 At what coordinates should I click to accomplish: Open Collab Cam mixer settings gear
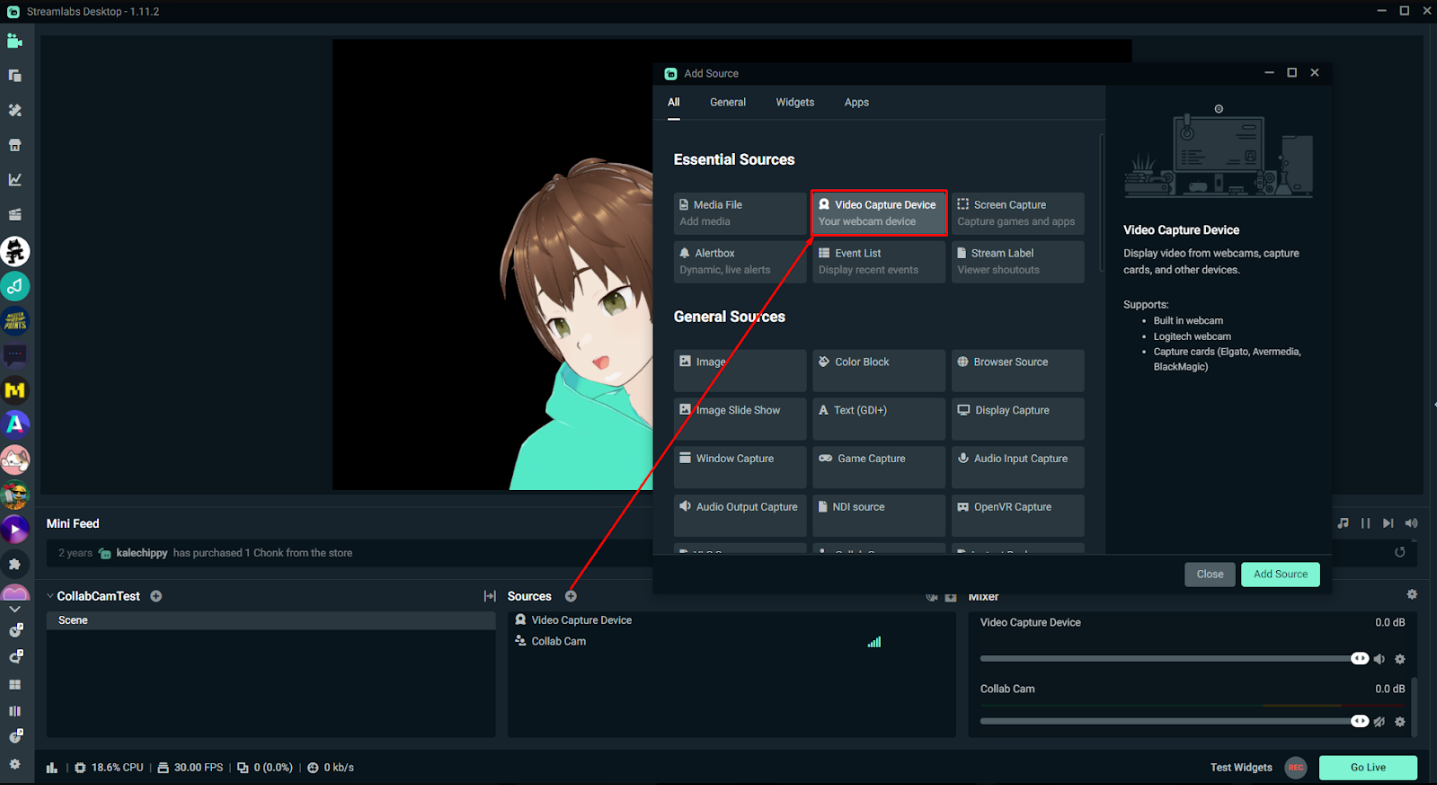pyautogui.click(x=1400, y=722)
